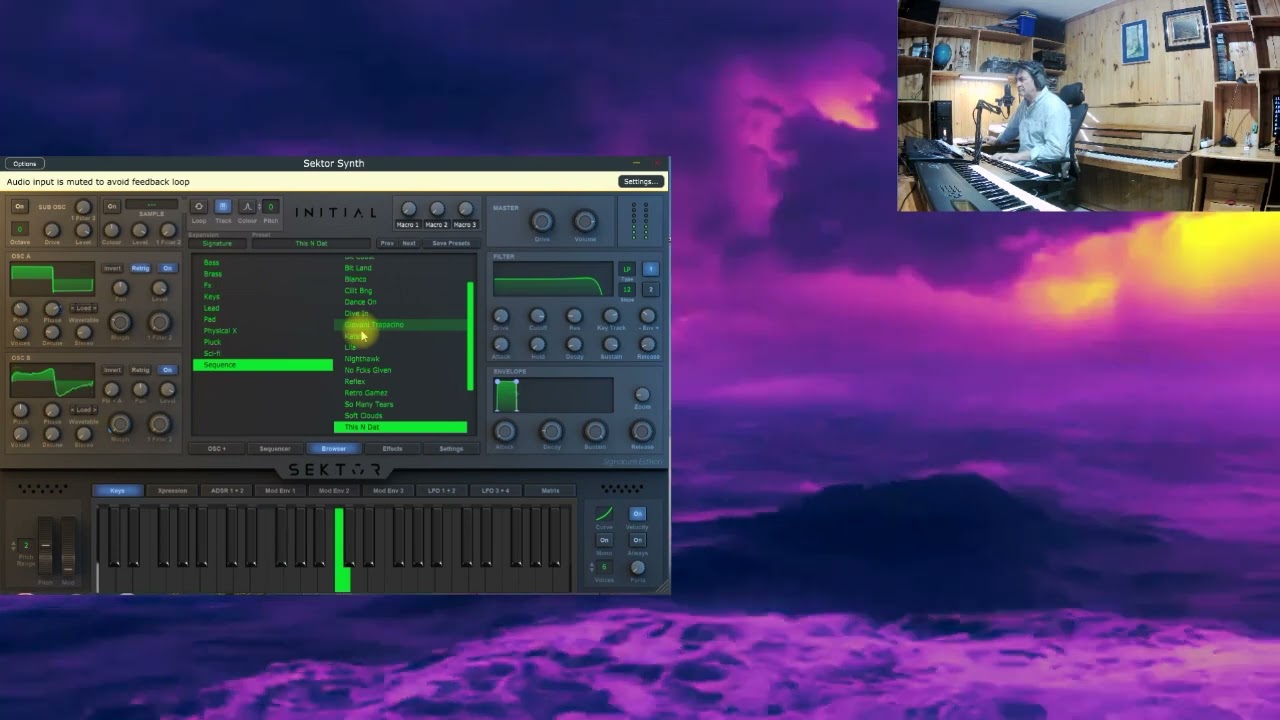1280x720 pixels.
Task: Click the Pitch bend wheel
Action: click(x=45, y=546)
